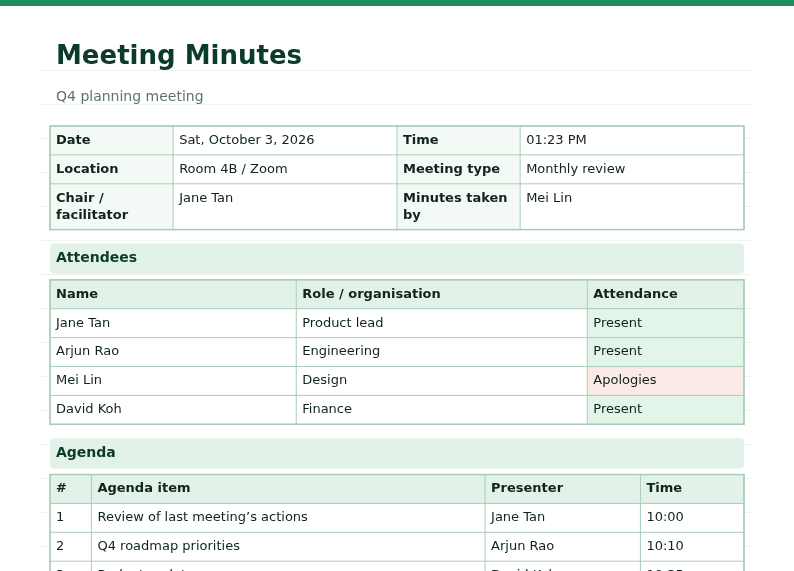
Task: Click the 'Attendance' column header
Action: [x=665, y=294]
